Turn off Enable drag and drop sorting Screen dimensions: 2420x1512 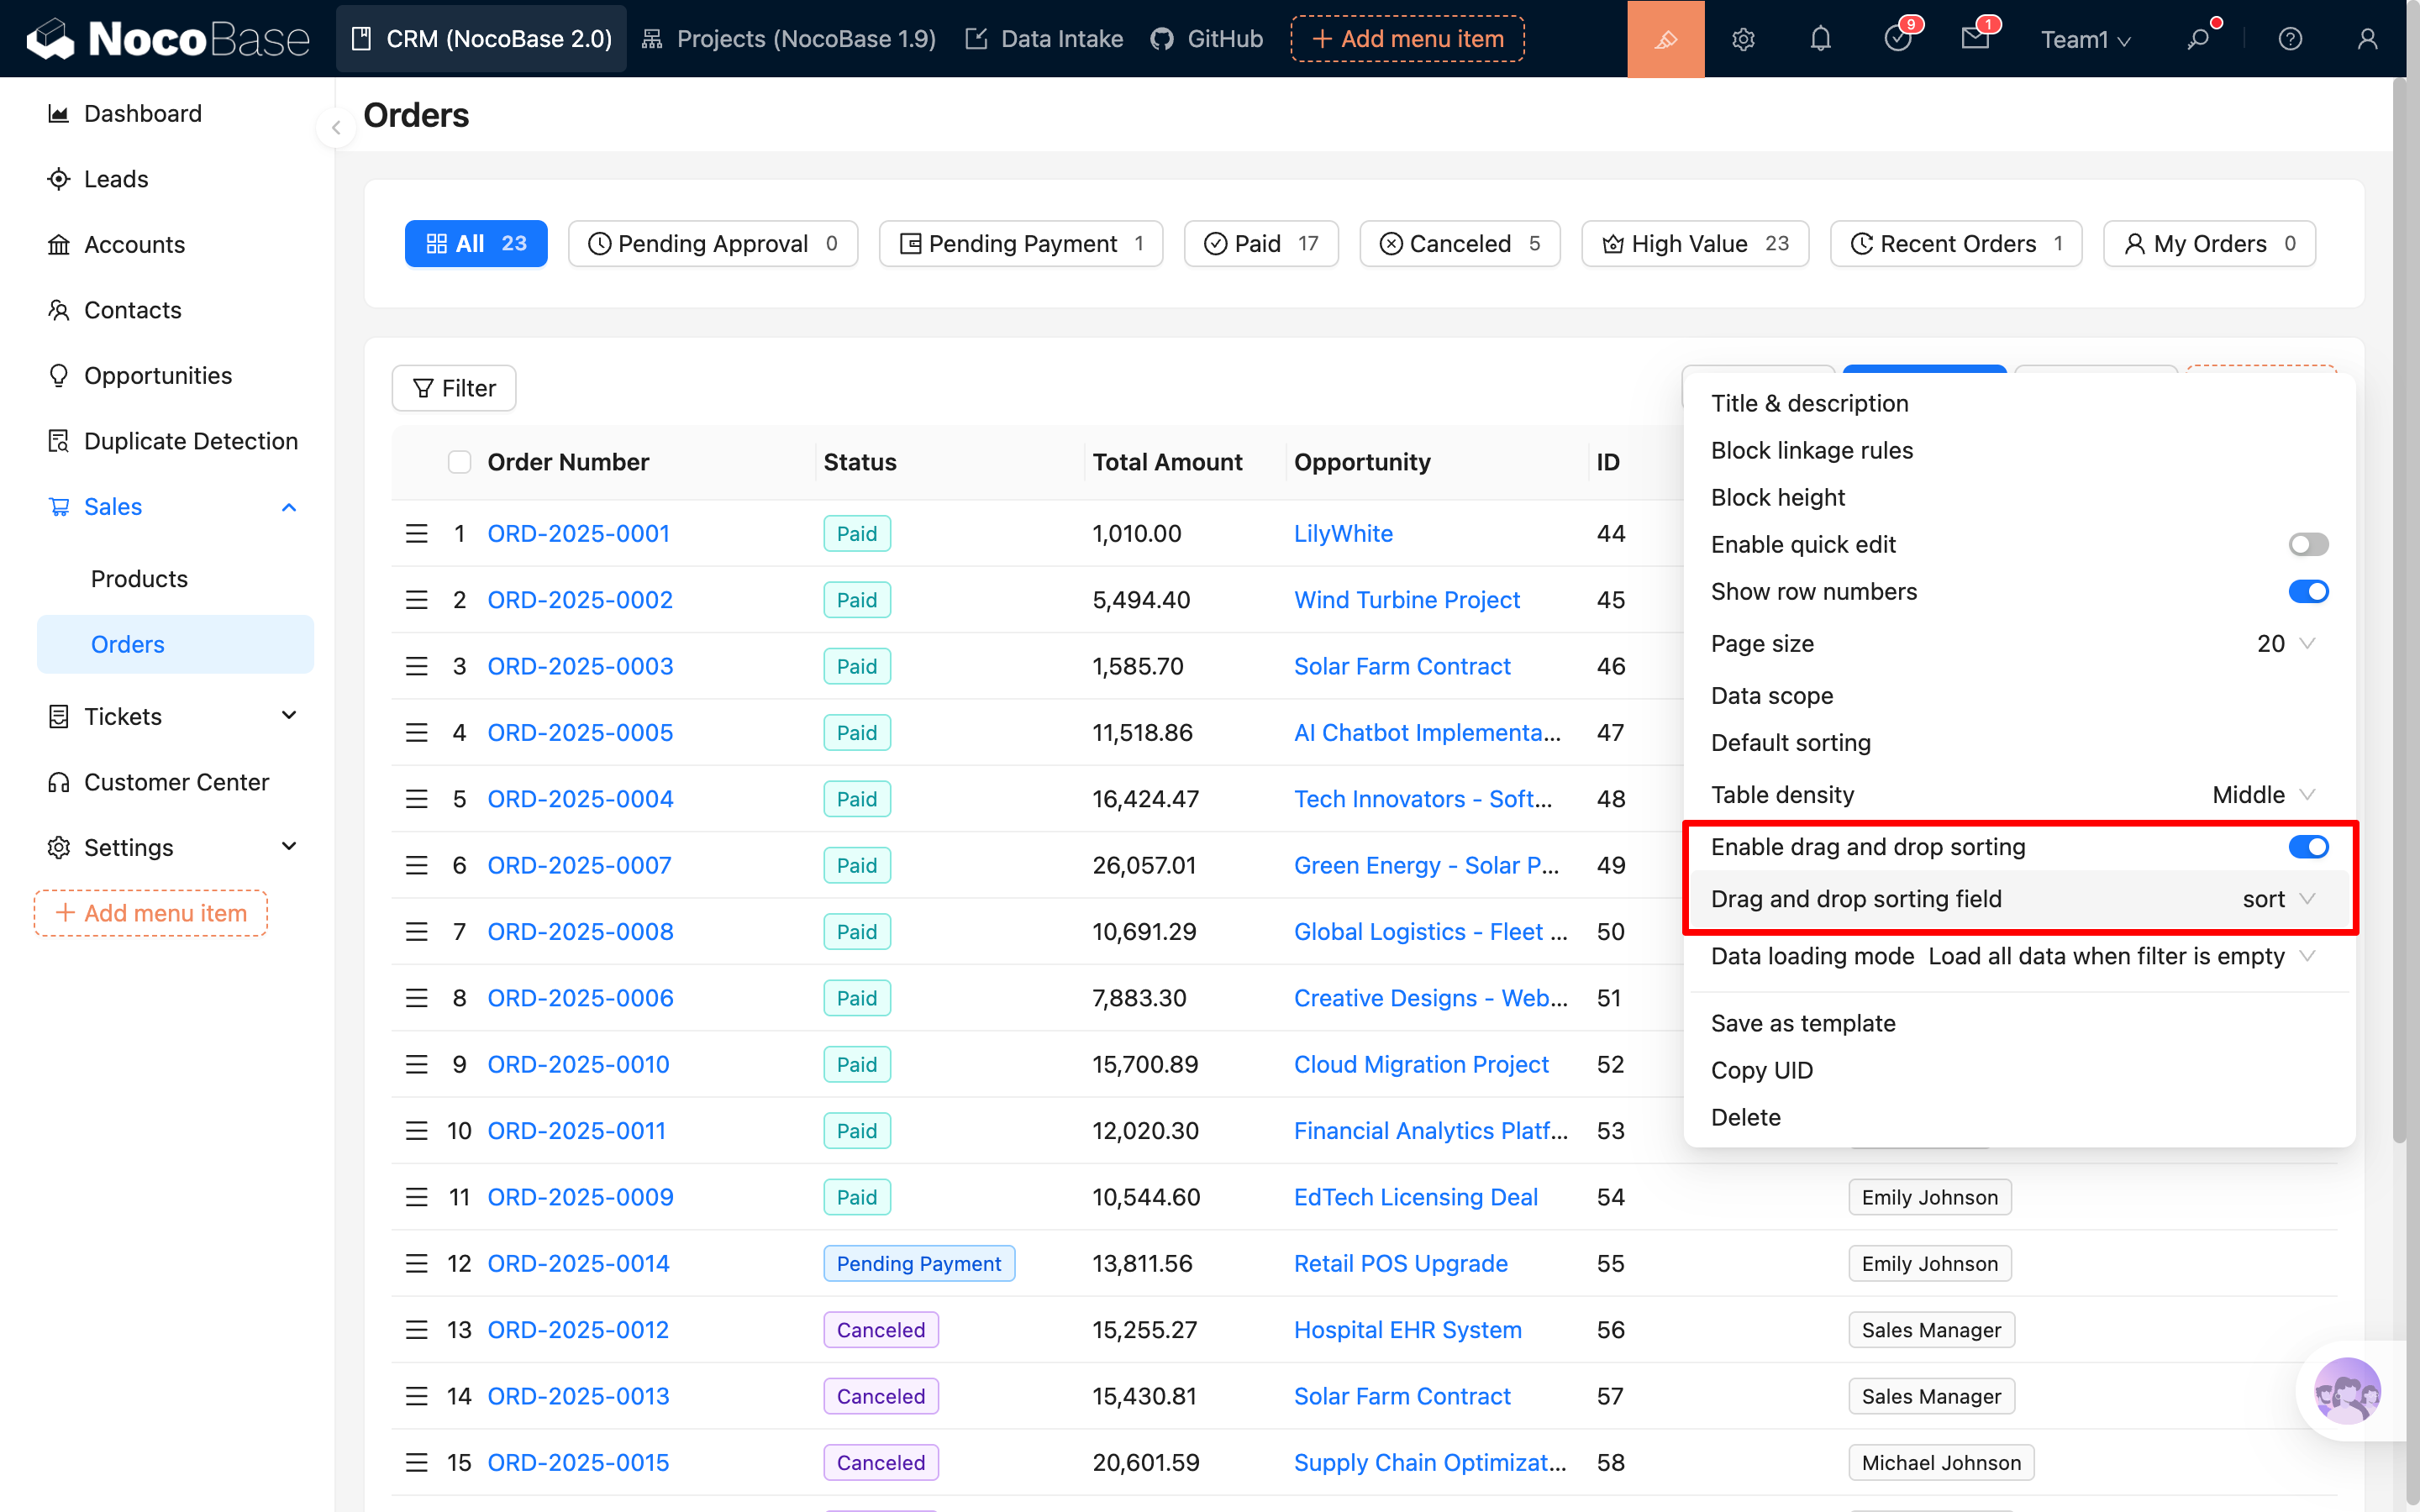2307,847
